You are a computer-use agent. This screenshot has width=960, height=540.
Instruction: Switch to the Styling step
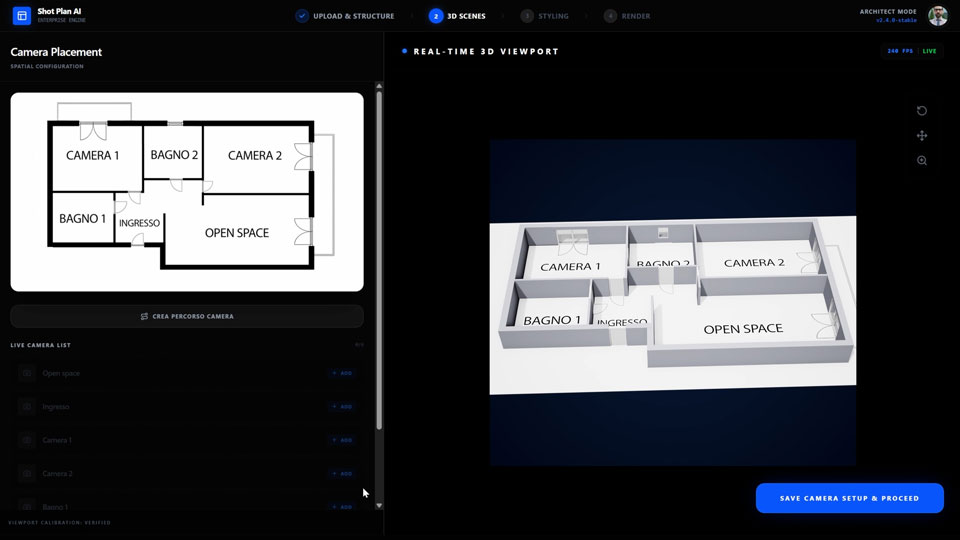pos(545,16)
